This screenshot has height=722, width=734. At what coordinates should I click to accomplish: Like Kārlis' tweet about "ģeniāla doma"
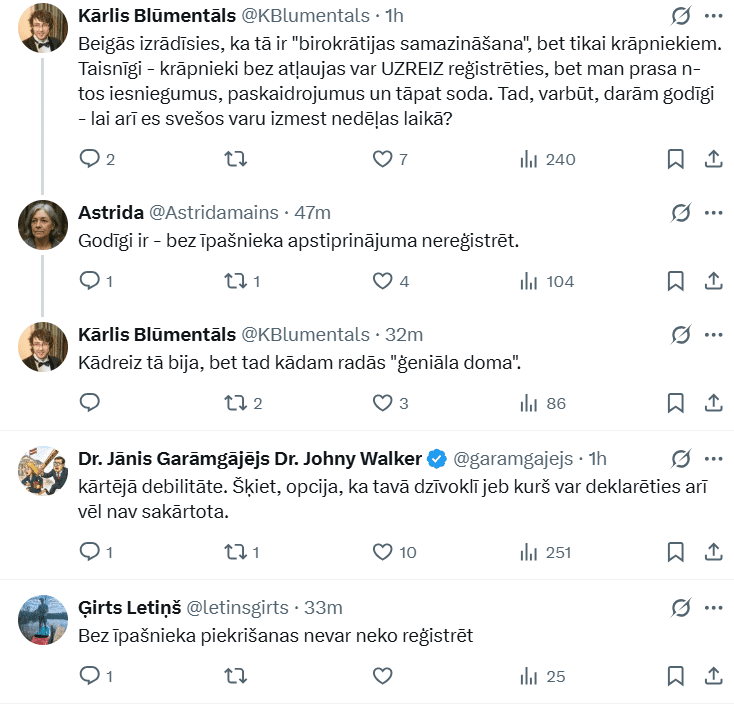click(x=382, y=403)
